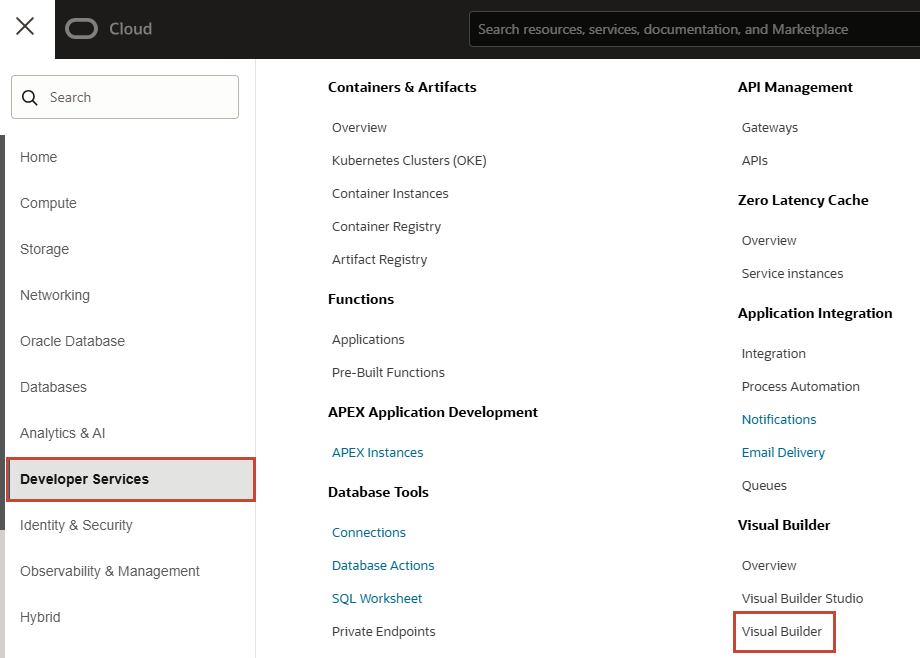This screenshot has height=658, width=920.
Task: Open the Storage menu category
Action: 45,249
